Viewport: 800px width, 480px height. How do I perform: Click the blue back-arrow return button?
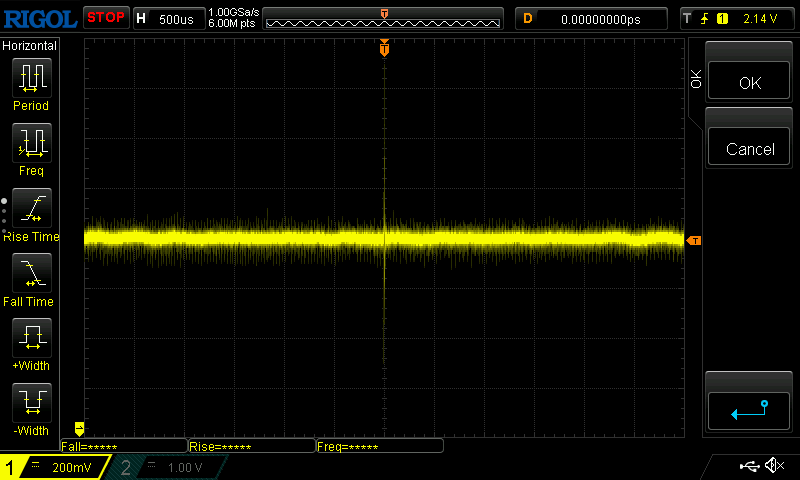coord(749,411)
